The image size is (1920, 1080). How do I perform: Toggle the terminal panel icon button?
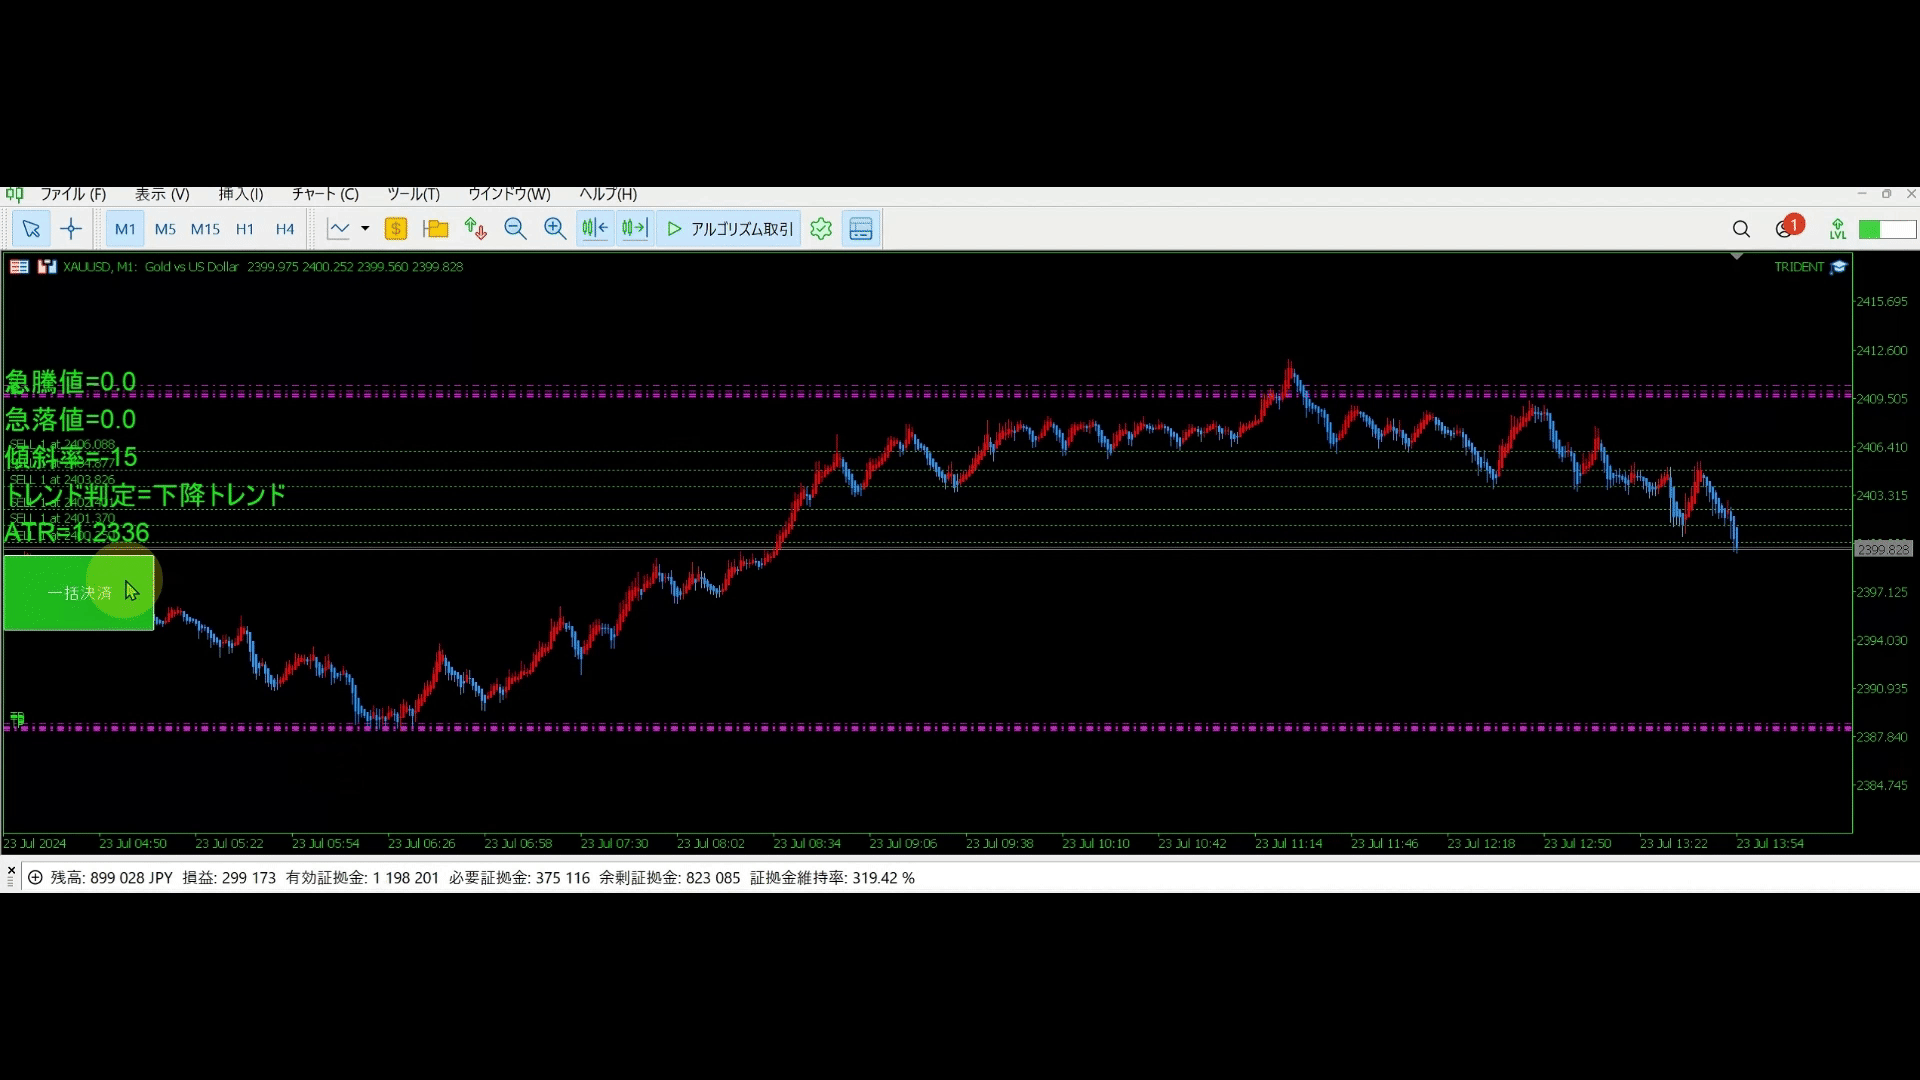[x=861, y=229]
